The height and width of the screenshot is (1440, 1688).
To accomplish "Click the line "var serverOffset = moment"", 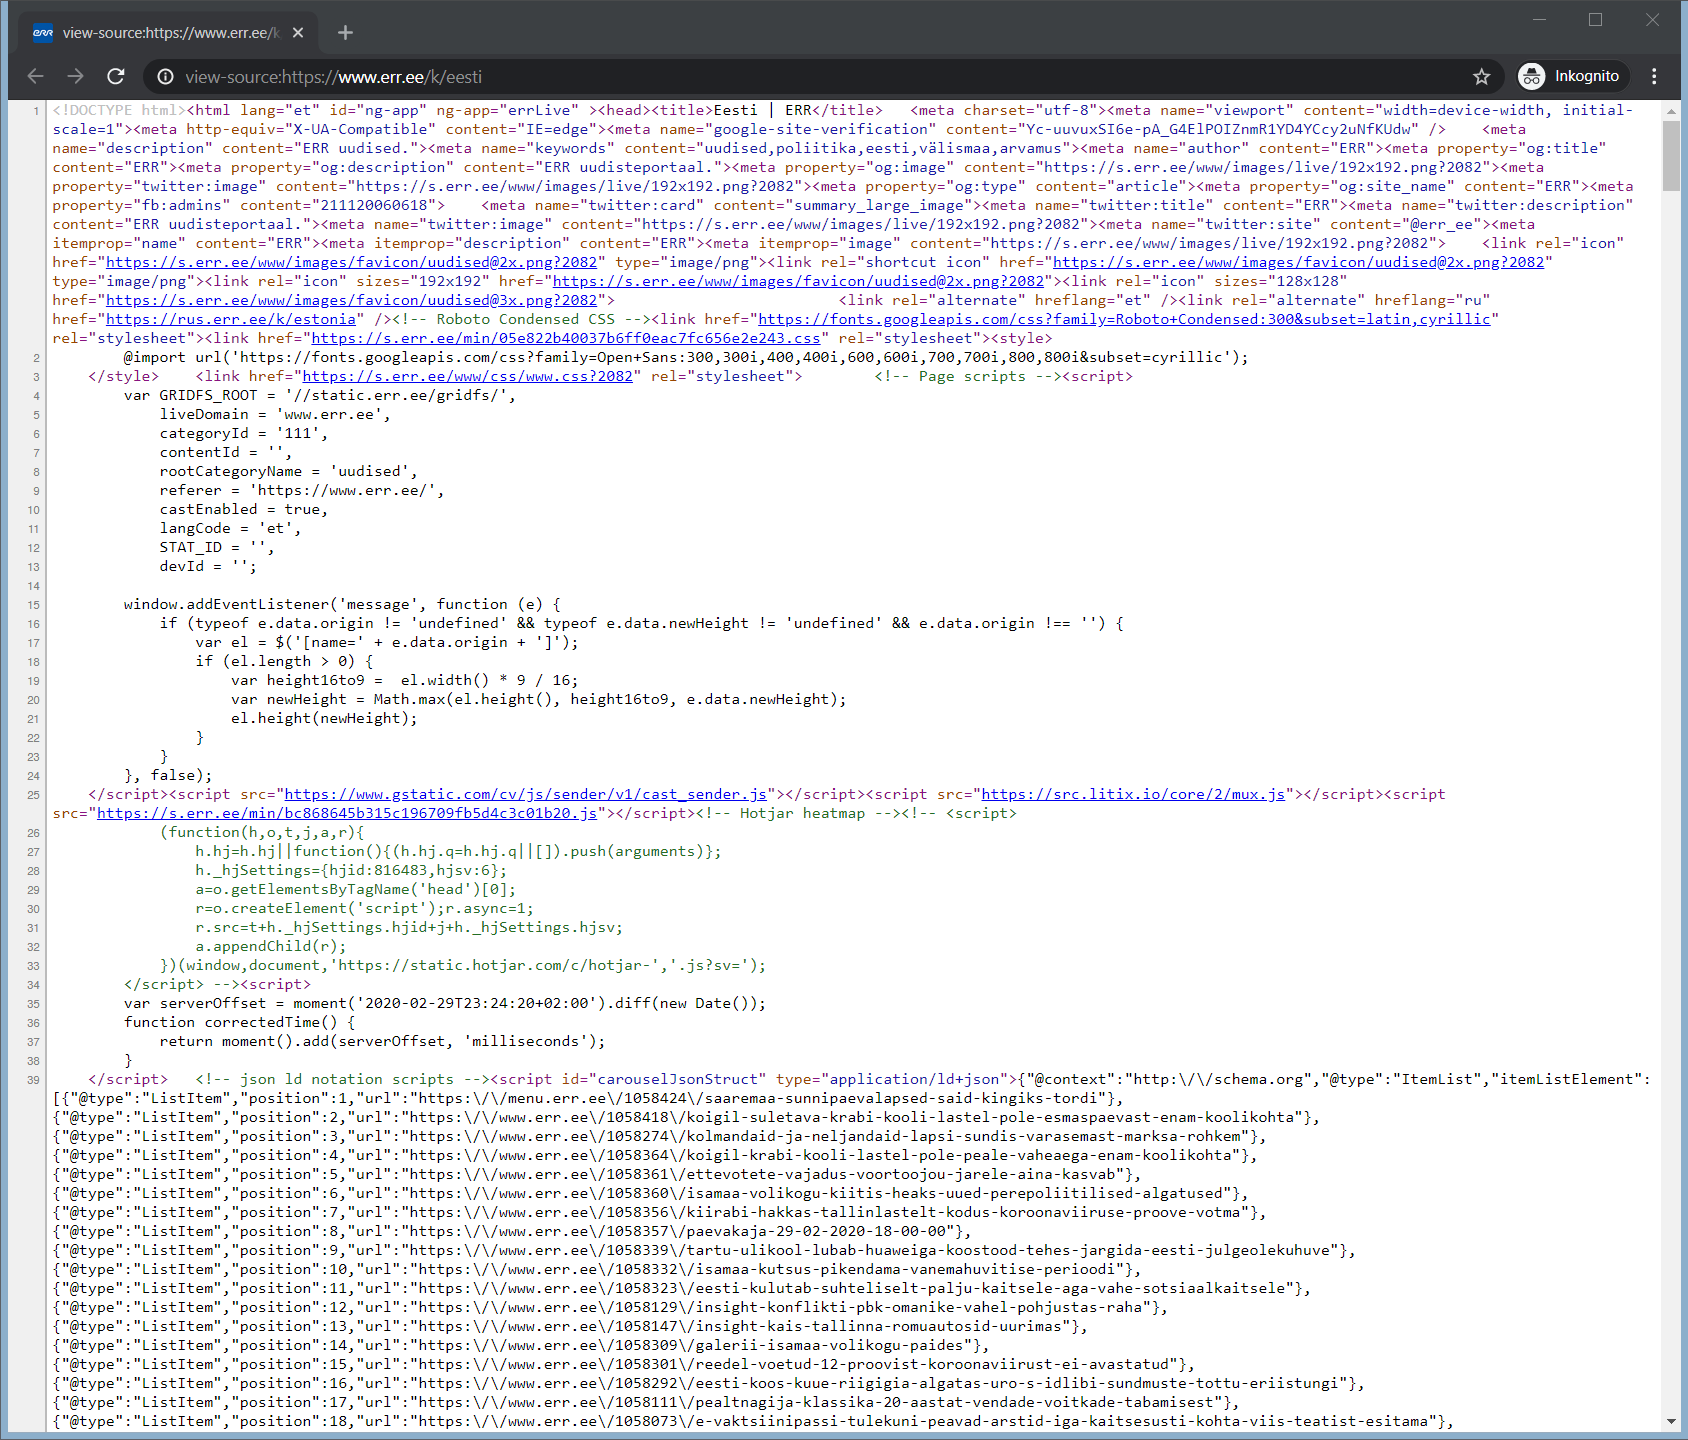I will 445,1003.
